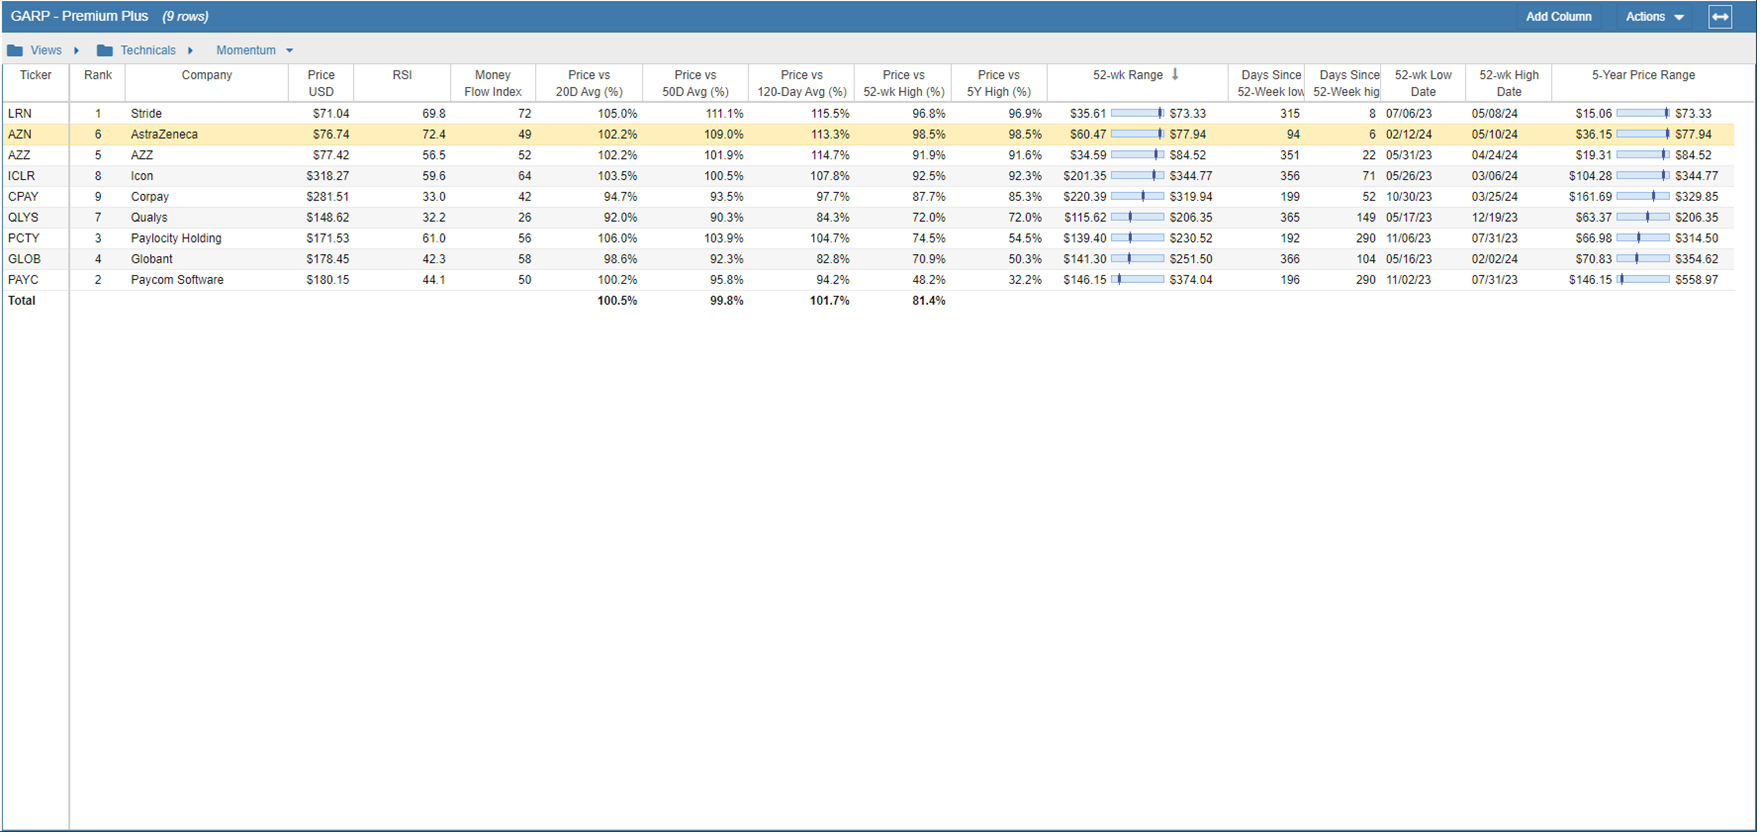The image size is (1763, 837).
Task: Sort by Money Flow Index header
Action: pos(495,83)
